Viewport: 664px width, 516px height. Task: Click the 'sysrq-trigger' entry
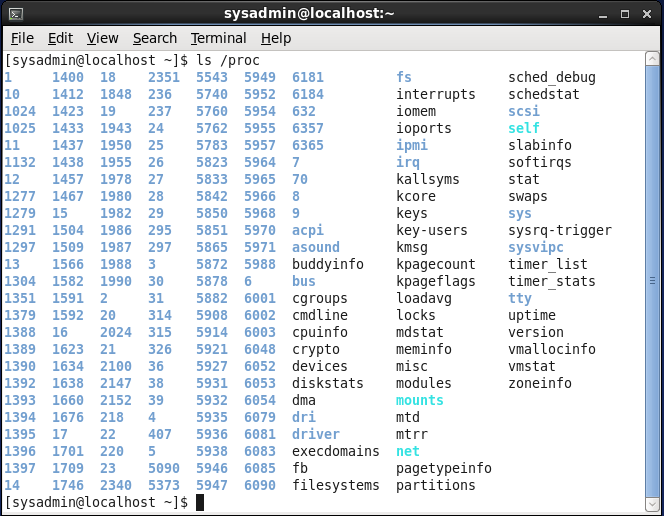[x=560, y=231]
